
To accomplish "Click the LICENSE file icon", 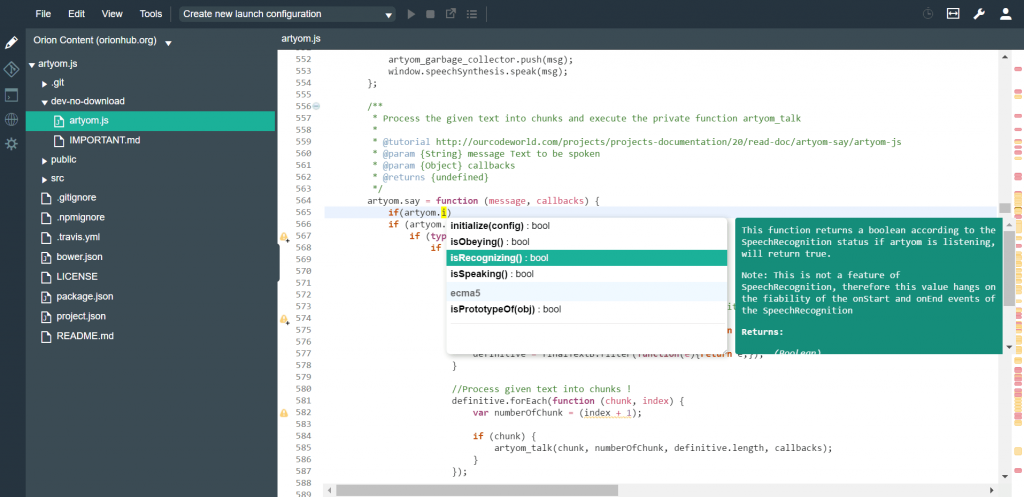I will [x=45, y=277].
